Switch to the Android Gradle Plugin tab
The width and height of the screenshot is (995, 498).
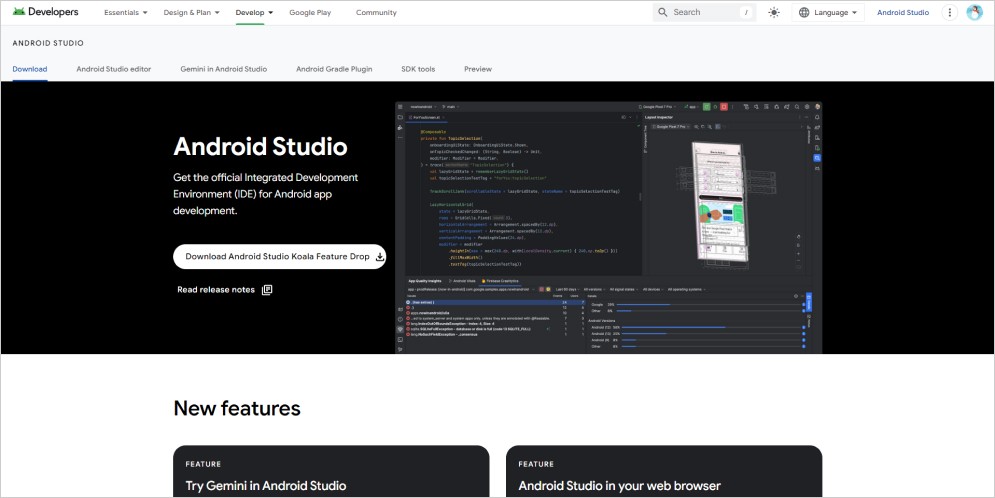pyautogui.click(x=334, y=69)
